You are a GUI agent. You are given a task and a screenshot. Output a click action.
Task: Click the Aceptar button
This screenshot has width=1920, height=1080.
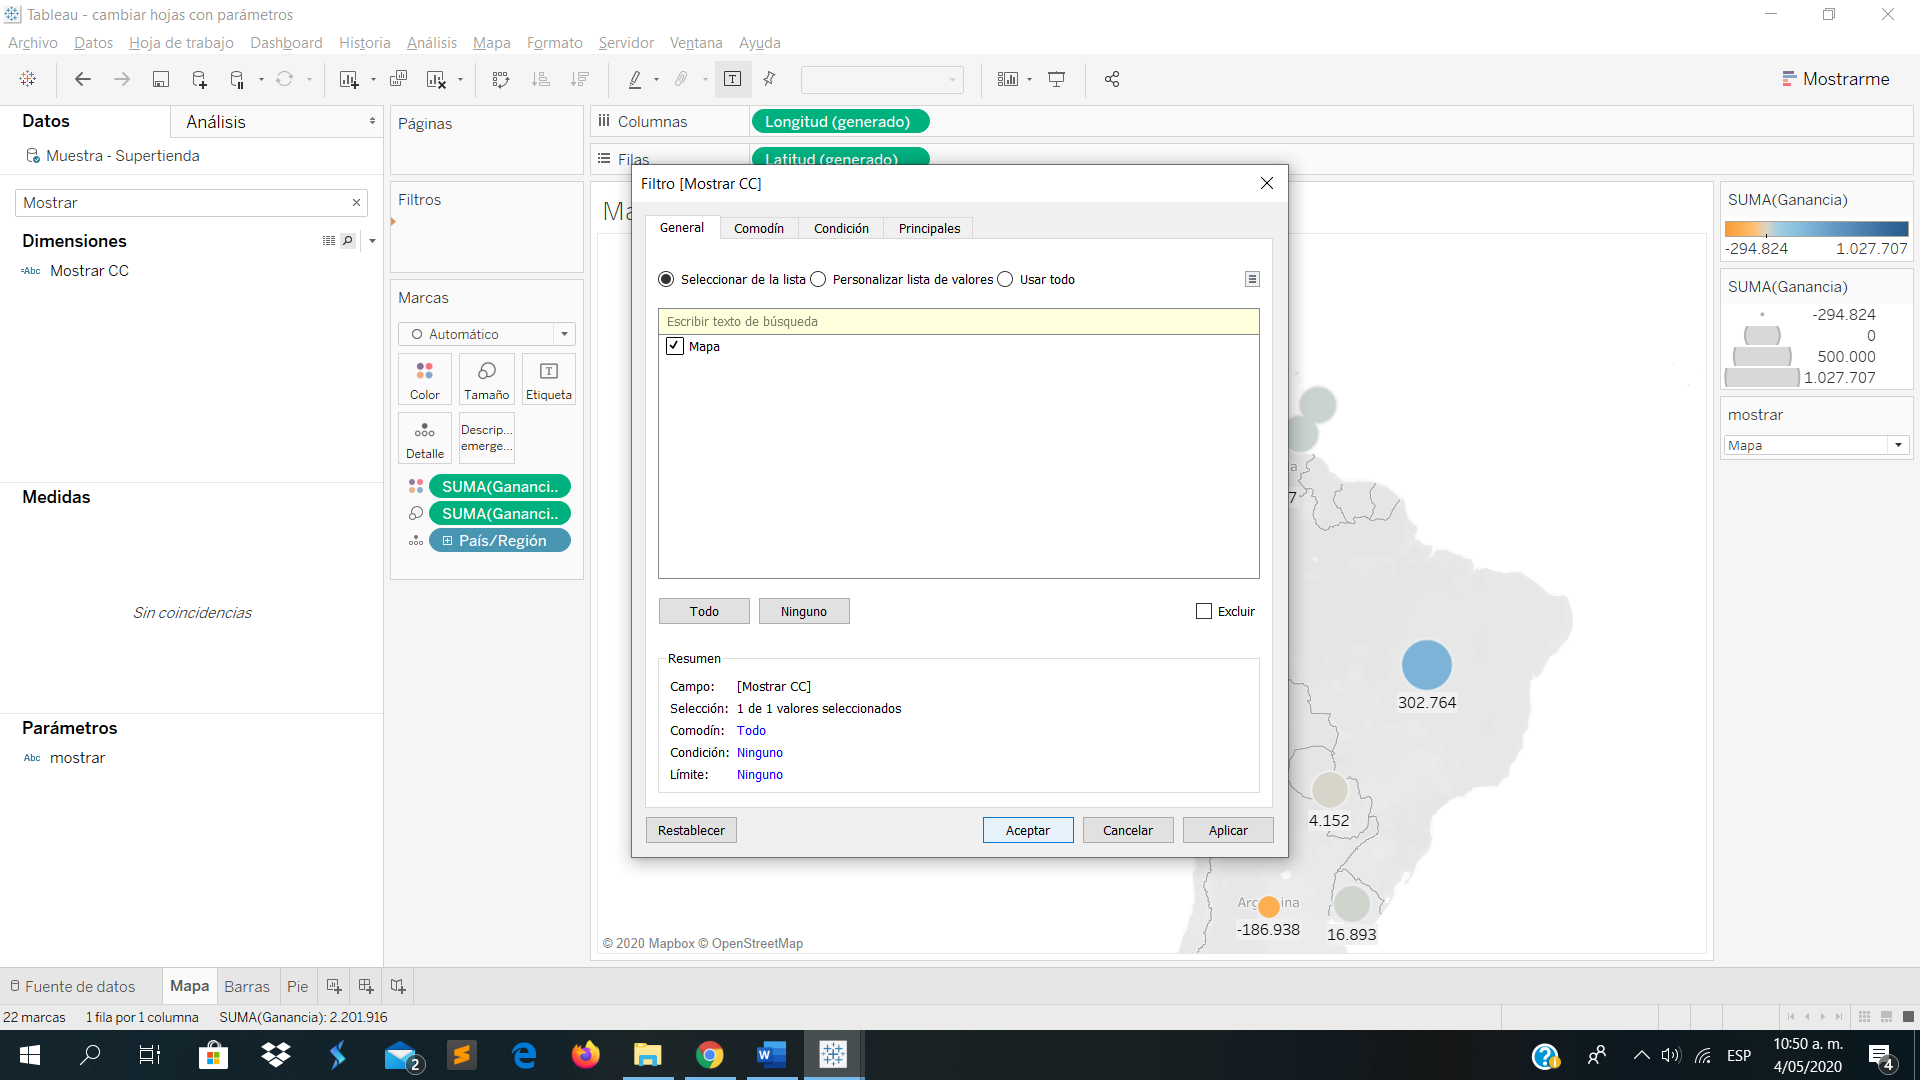pos(1027,830)
